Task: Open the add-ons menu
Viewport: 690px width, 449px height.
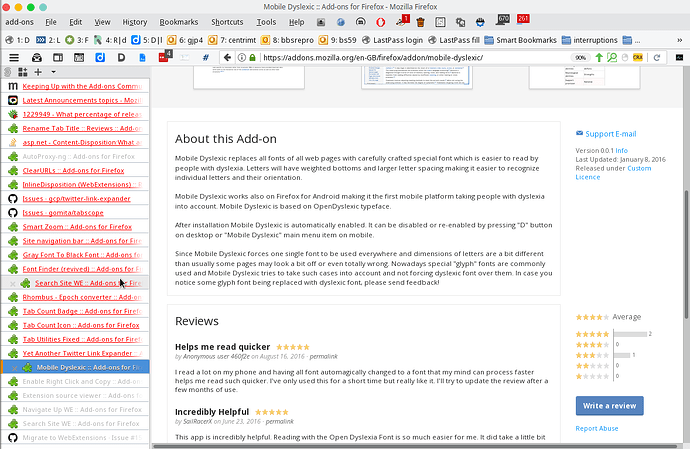Action: [19, 22]
